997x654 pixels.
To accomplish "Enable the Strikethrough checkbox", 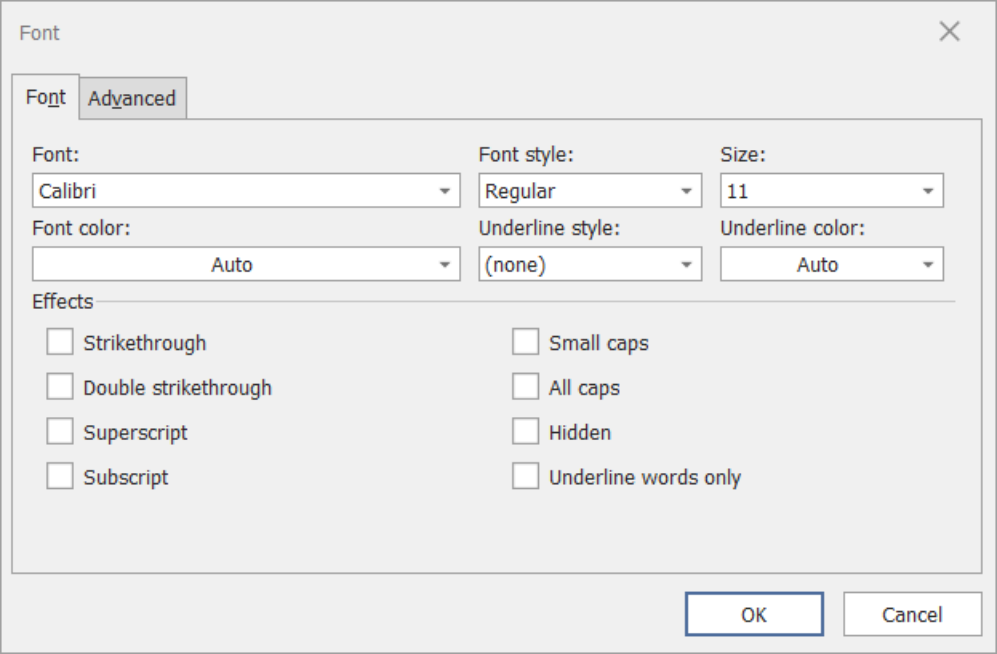I will [60, 343].
